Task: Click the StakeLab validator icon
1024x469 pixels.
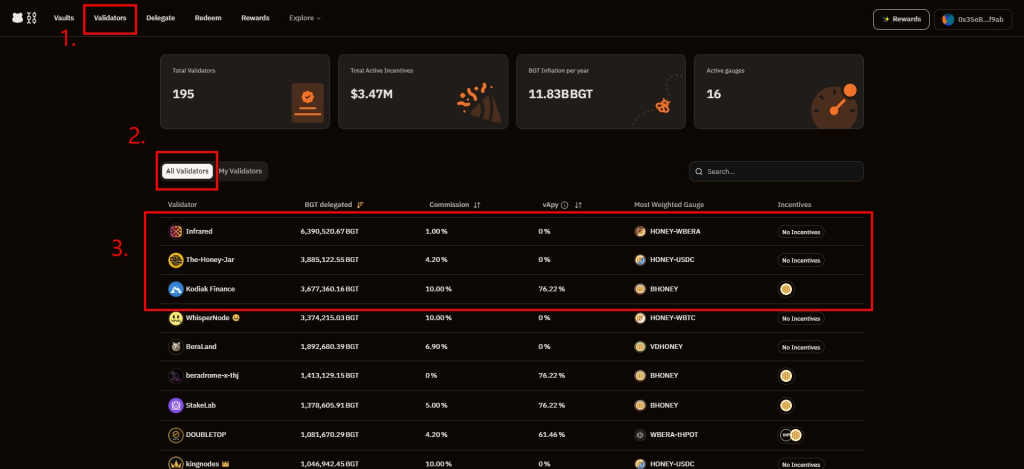Action: [176, 406]
